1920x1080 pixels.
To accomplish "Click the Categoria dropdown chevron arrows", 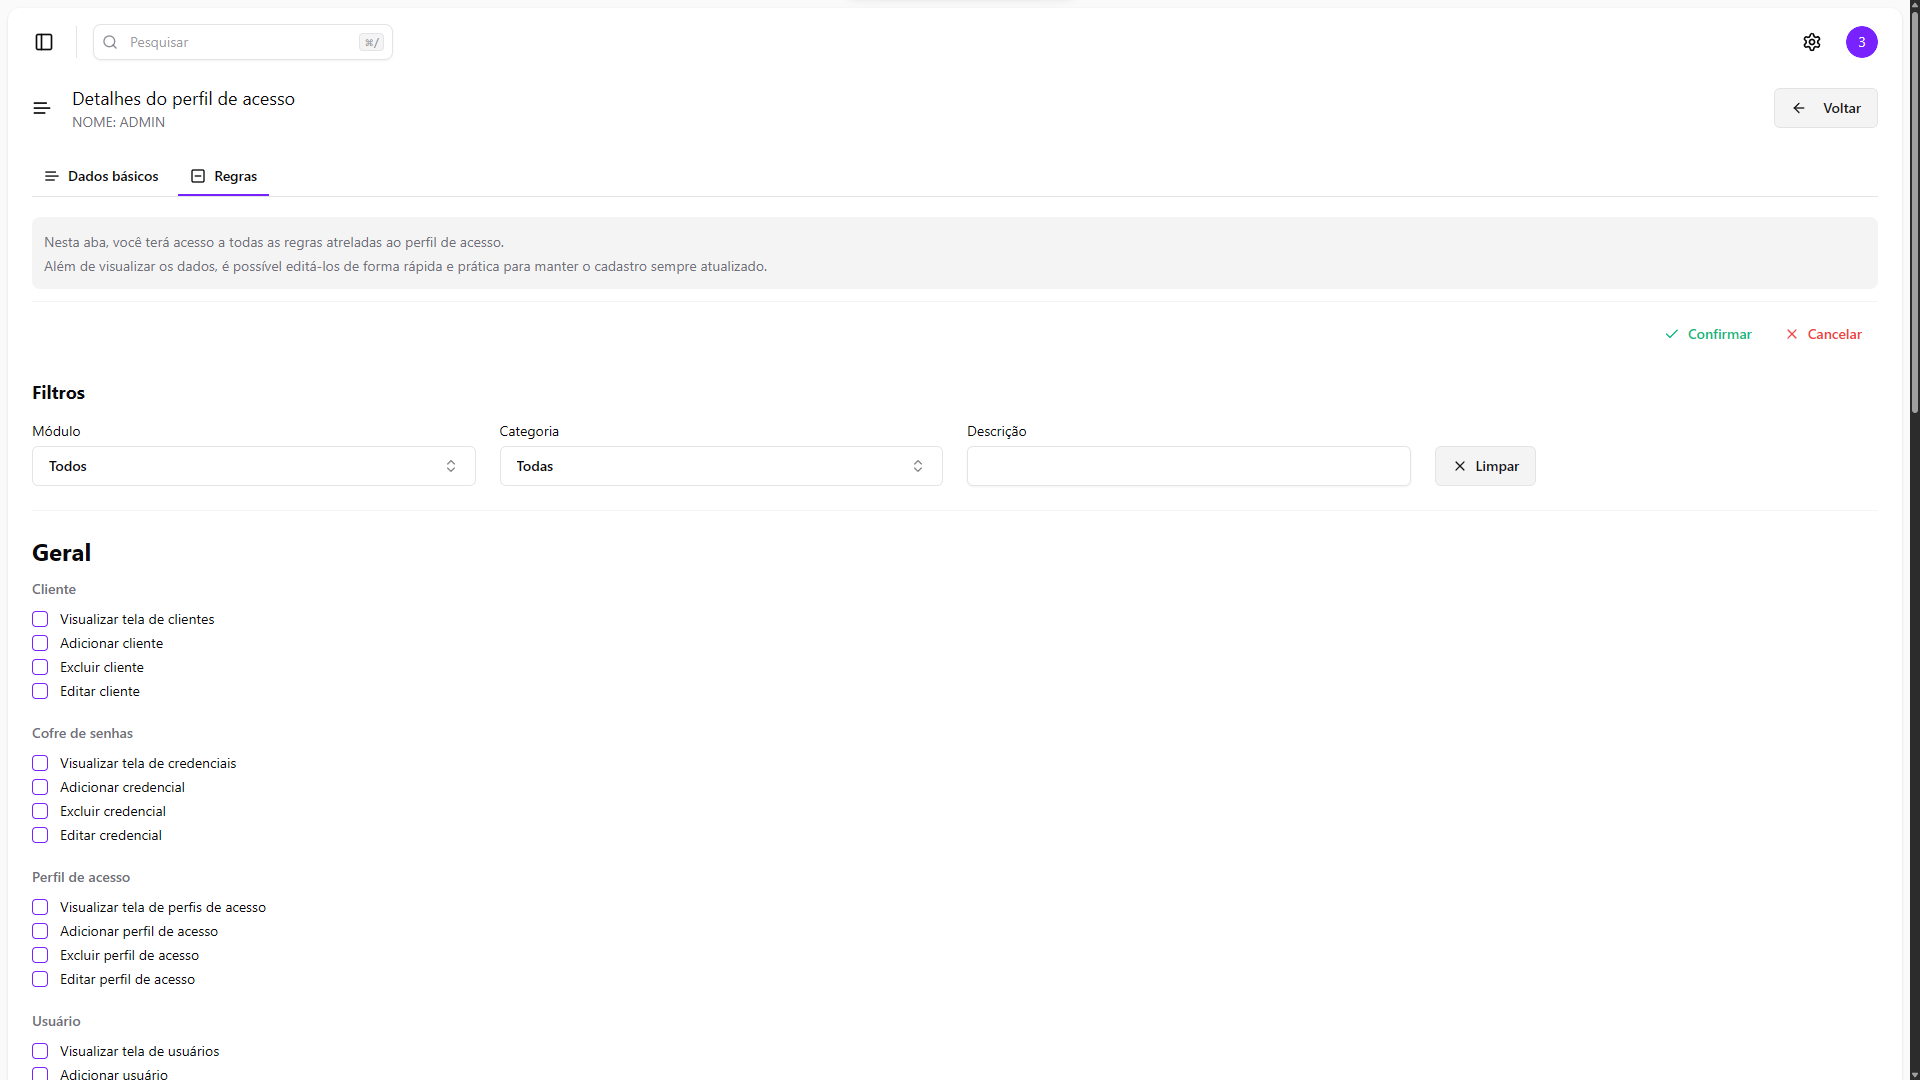I will 918,466.
